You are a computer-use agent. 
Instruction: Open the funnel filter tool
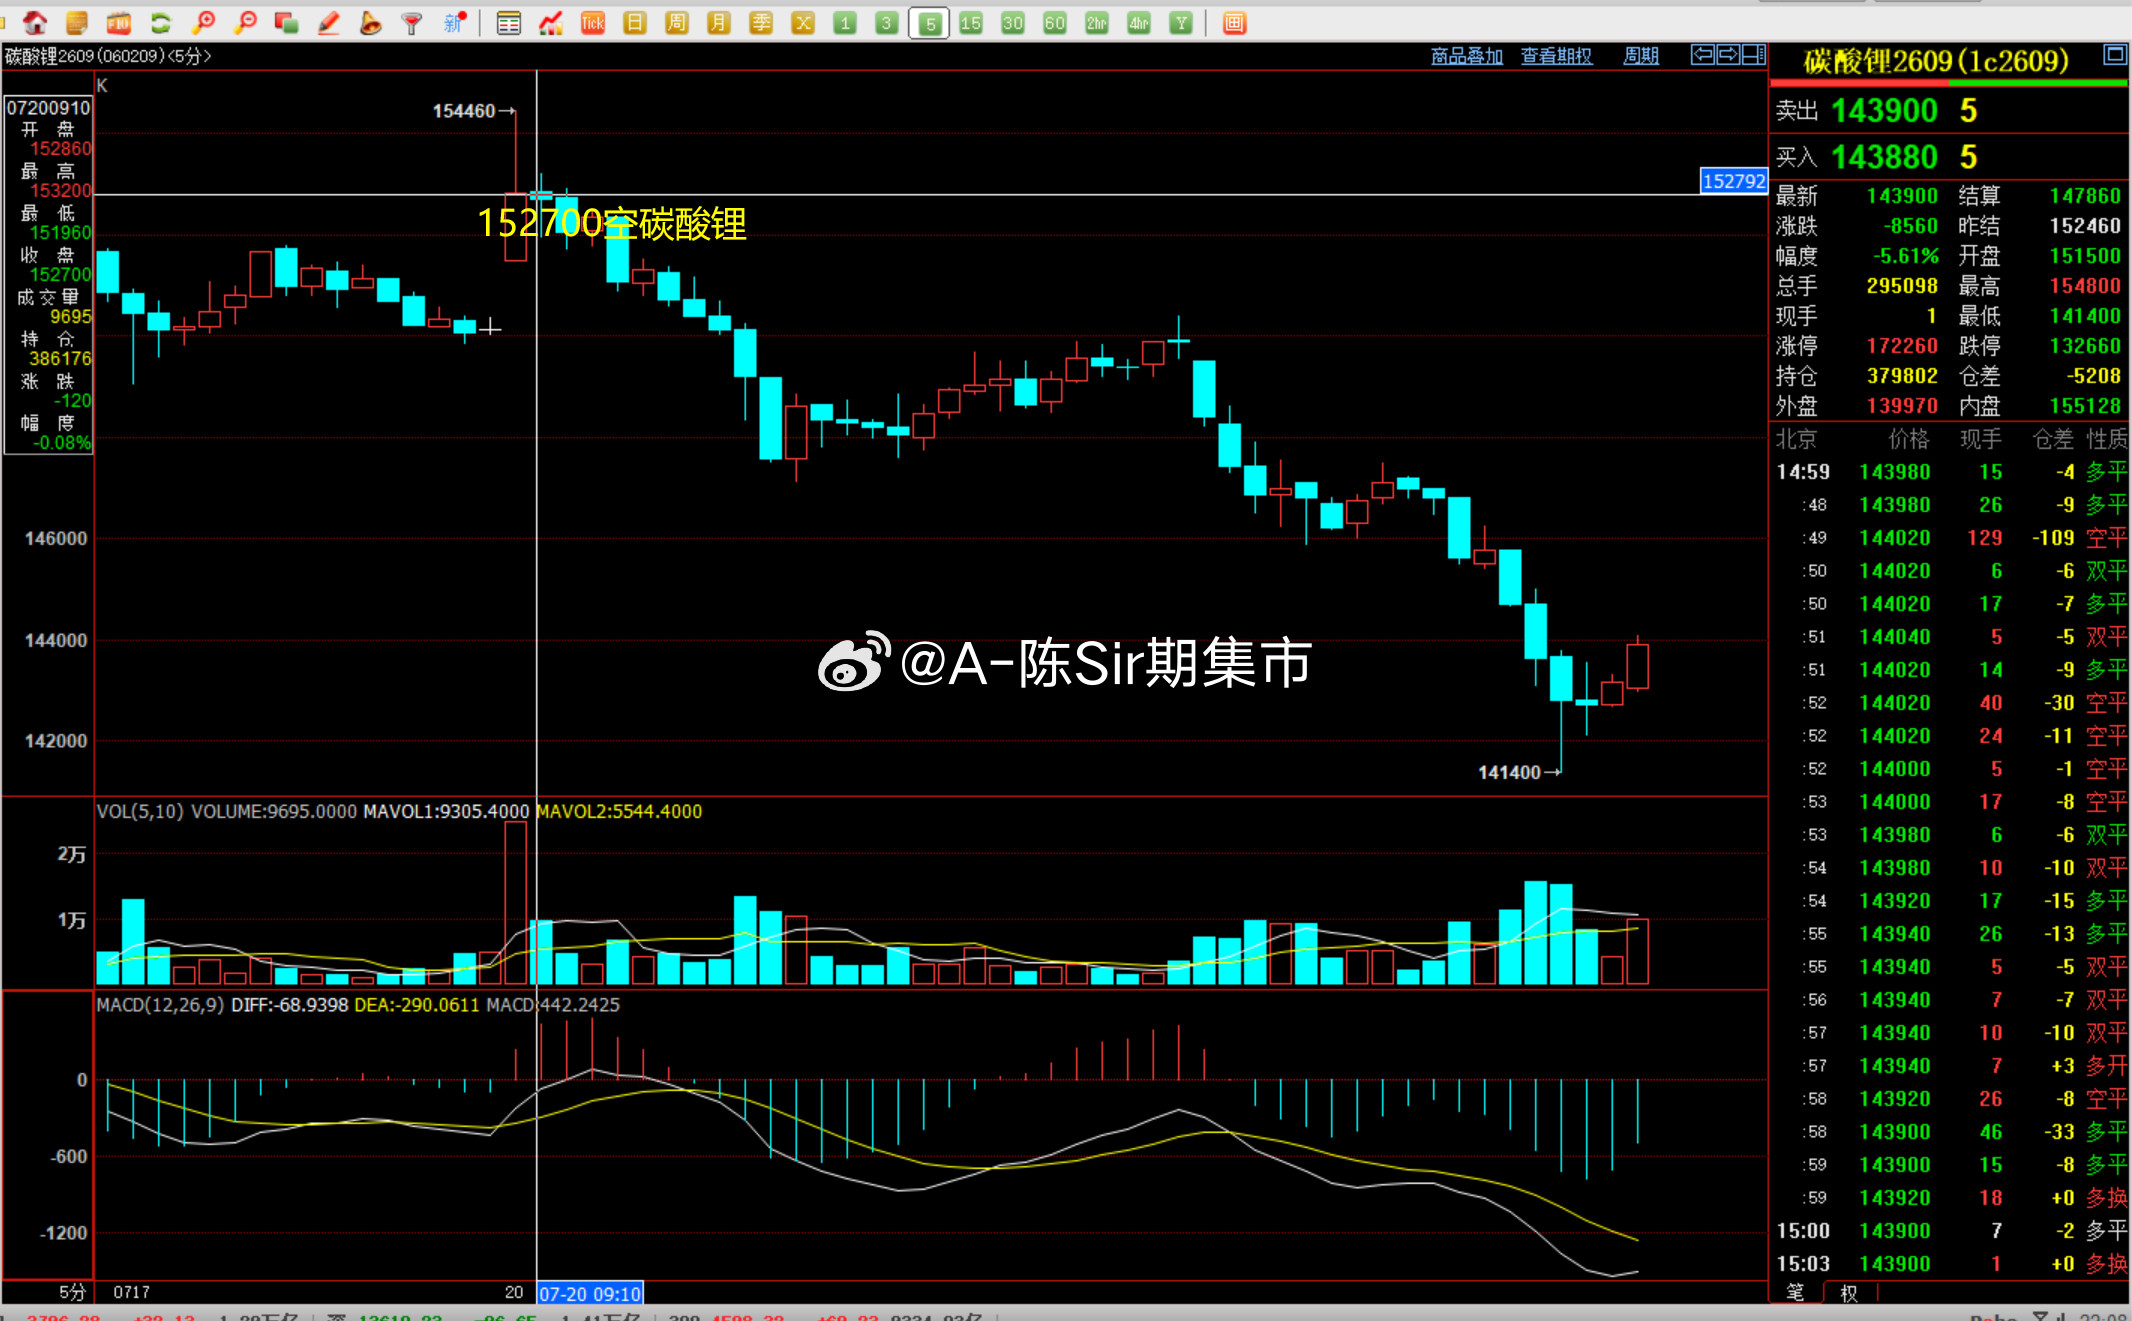coord(412,22)
